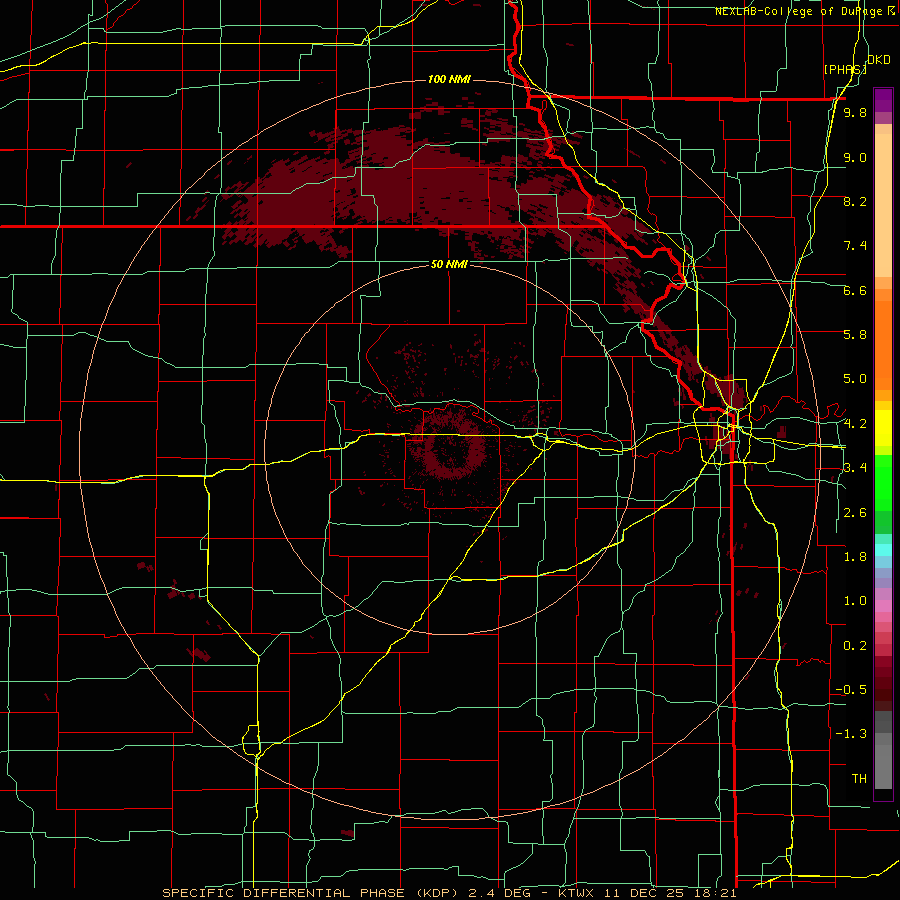Pick the orange color bar segment
900x900 pixels.
(x=883, y=344)
